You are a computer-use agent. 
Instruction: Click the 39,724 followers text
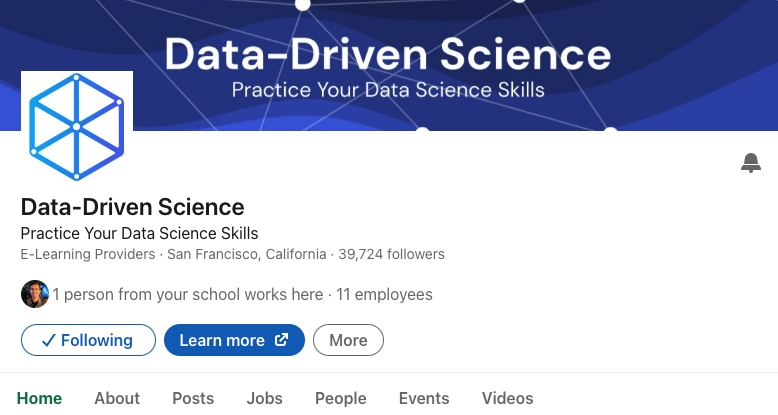point(391,254)
